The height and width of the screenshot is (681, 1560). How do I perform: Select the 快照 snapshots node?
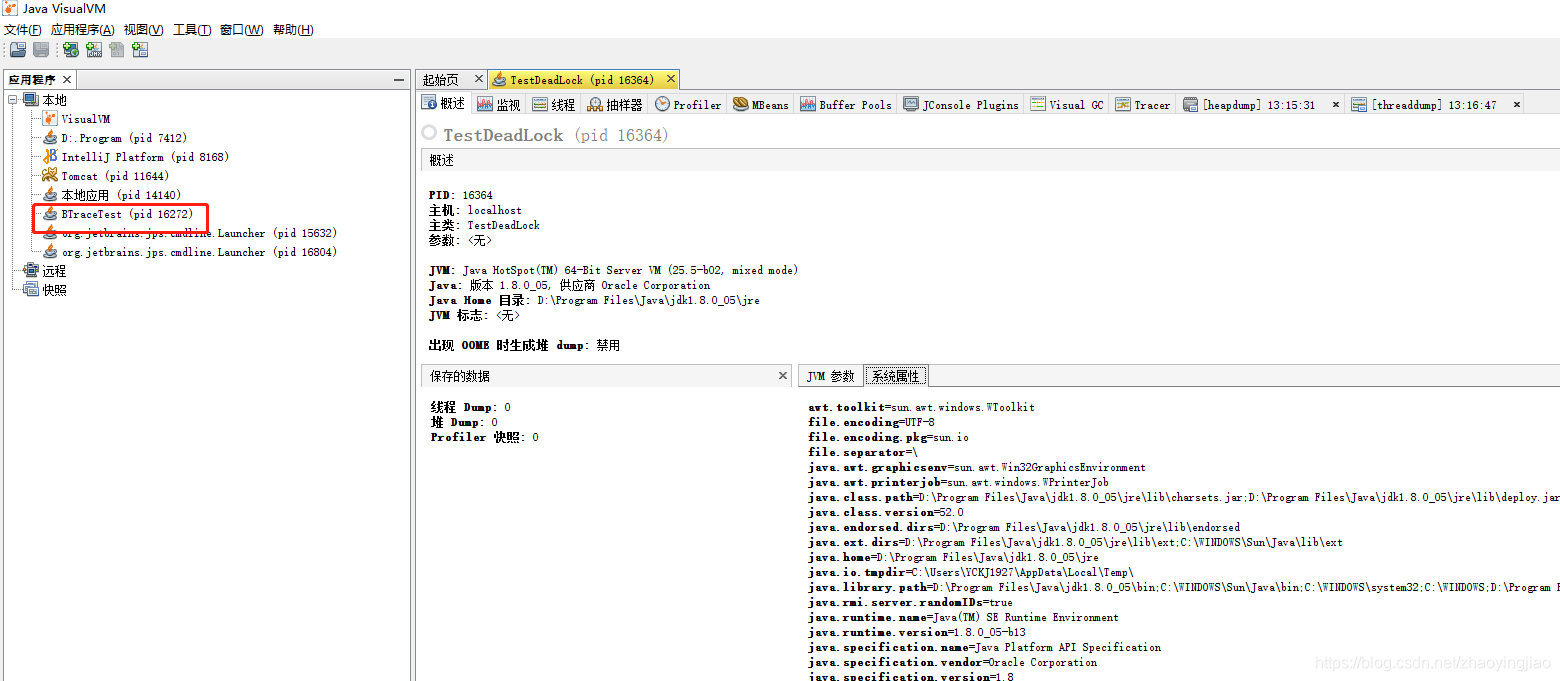54,290
